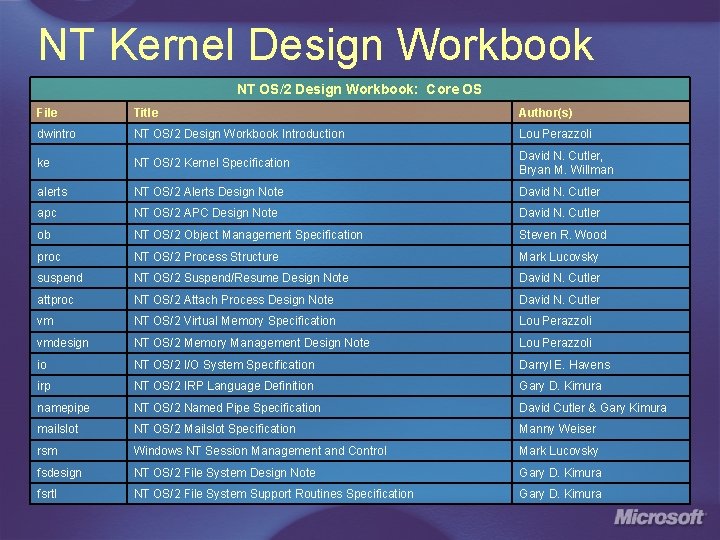The height and width of the screenshot is (540, 720).
Task: Click the 'File' column header
Action: coord(79,112)
